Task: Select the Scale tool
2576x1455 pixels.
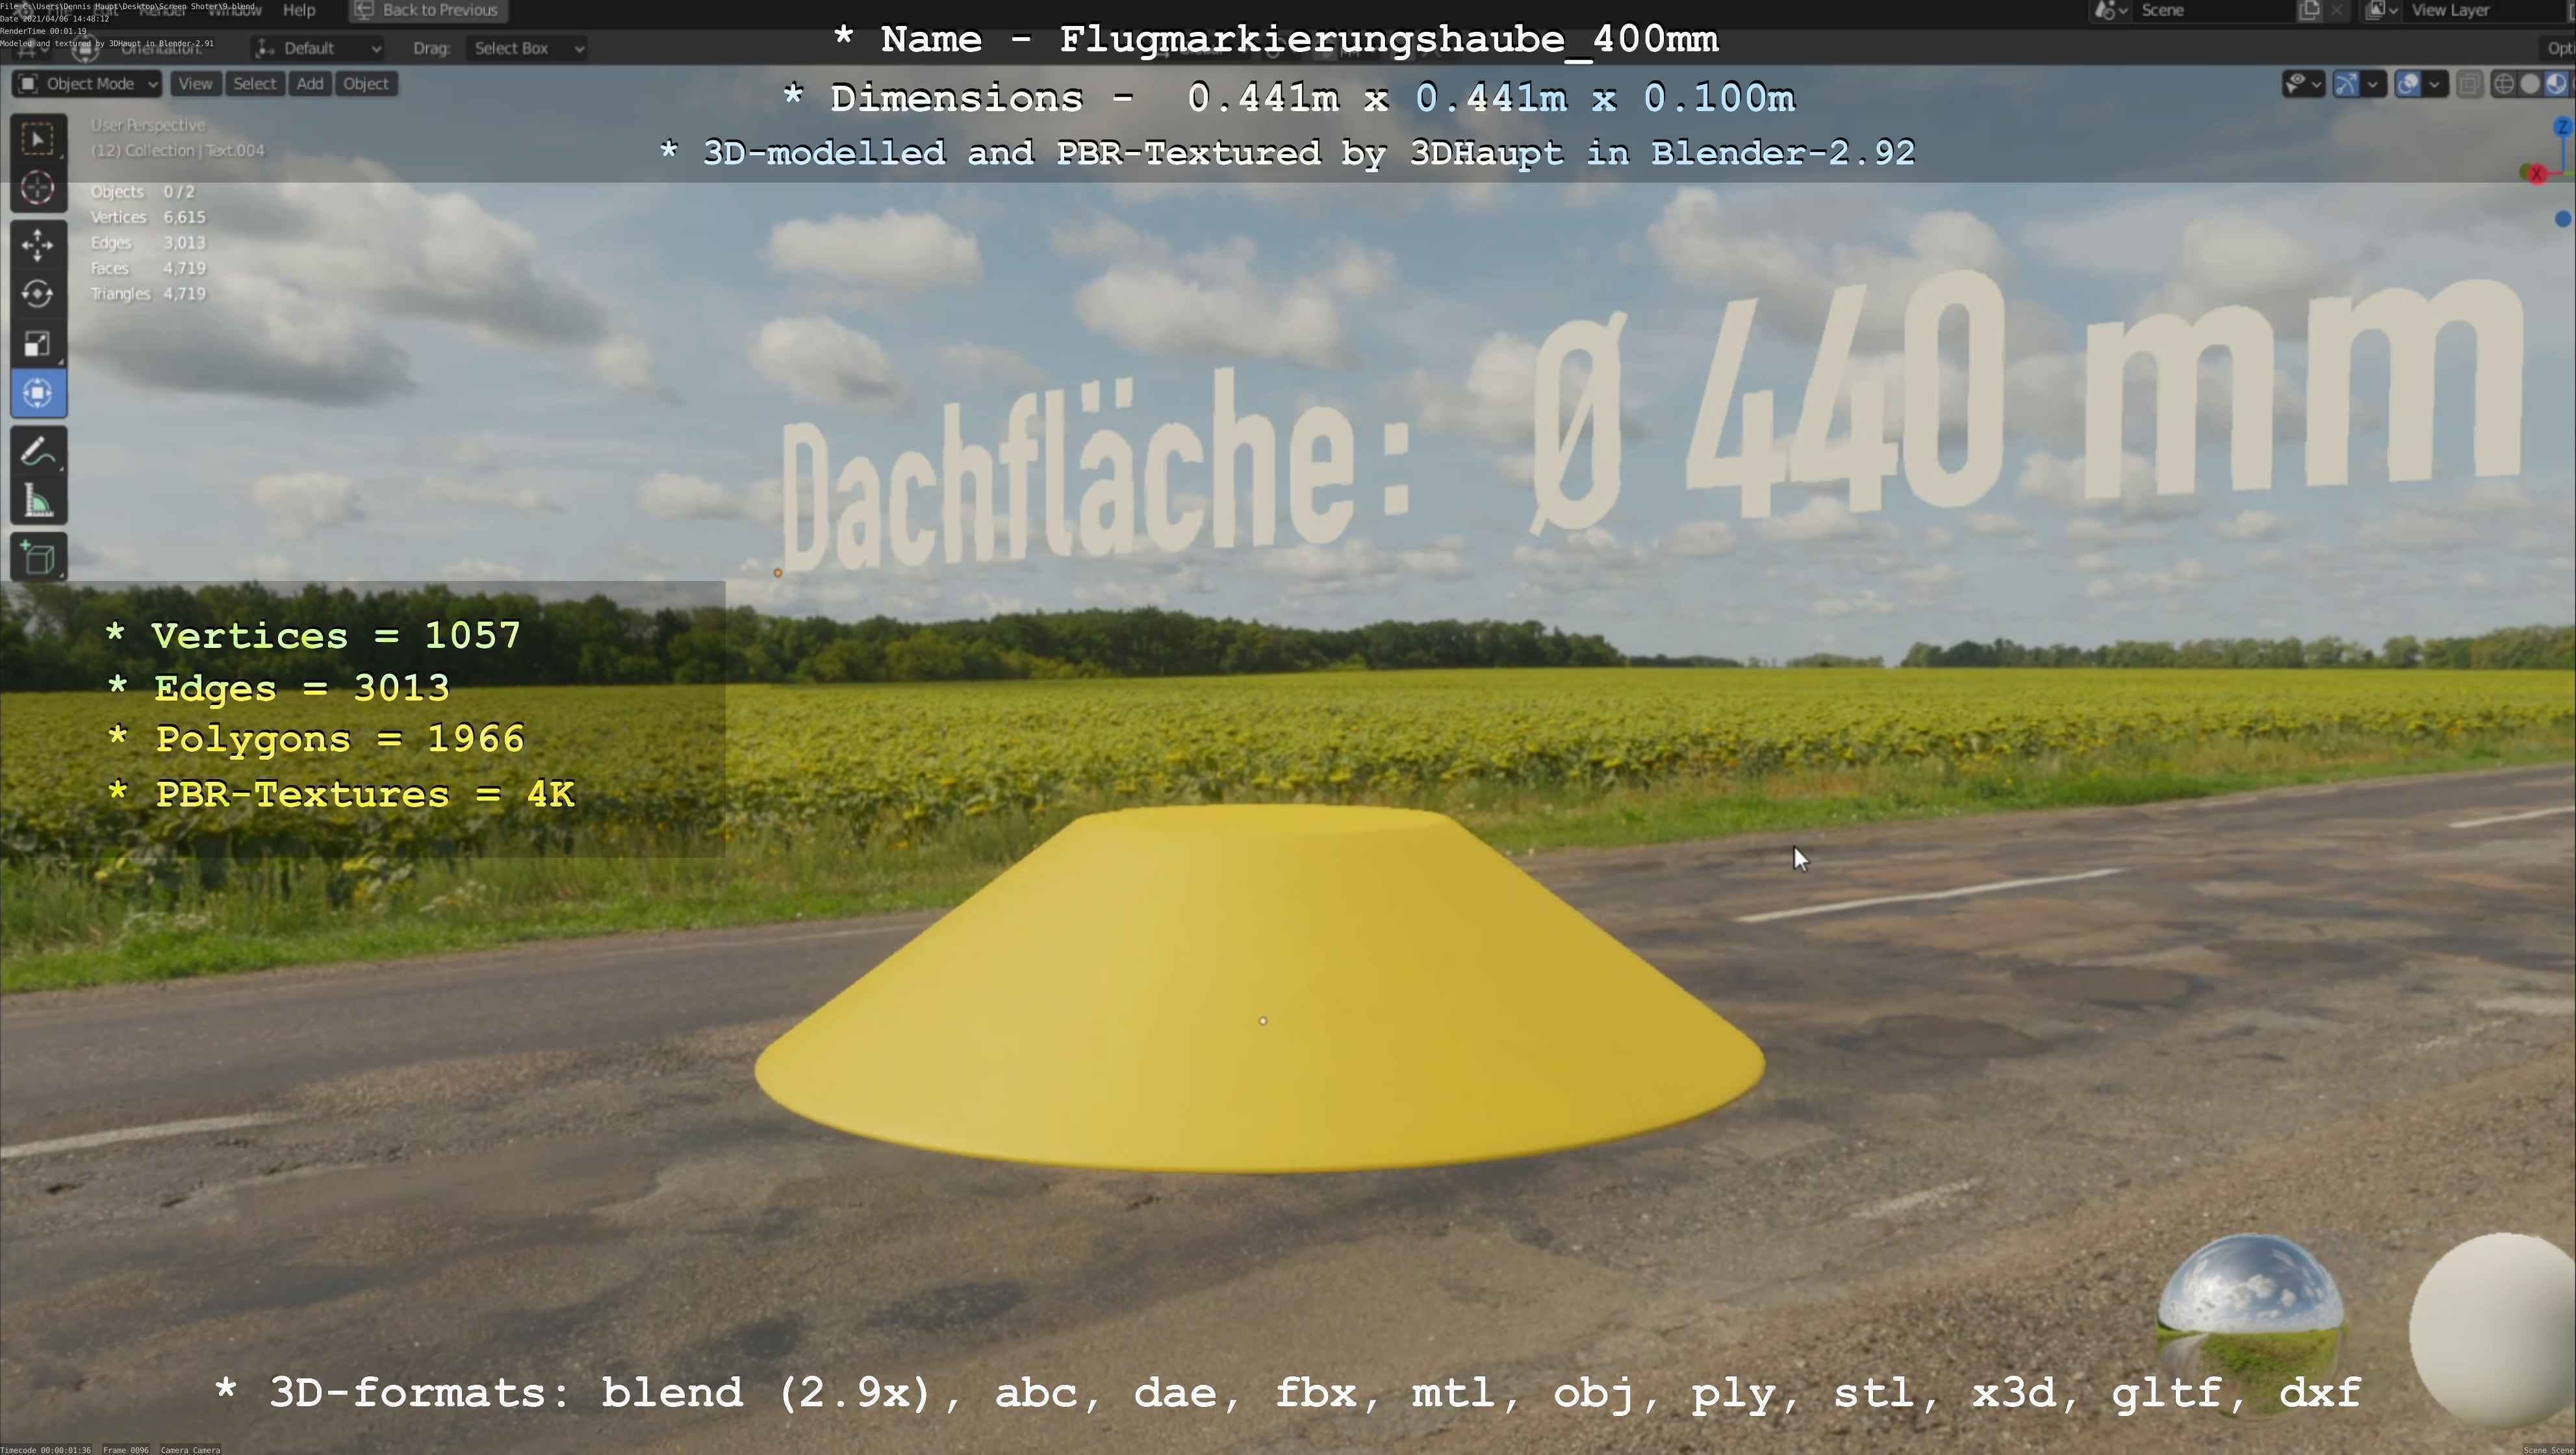Action: 38,344
